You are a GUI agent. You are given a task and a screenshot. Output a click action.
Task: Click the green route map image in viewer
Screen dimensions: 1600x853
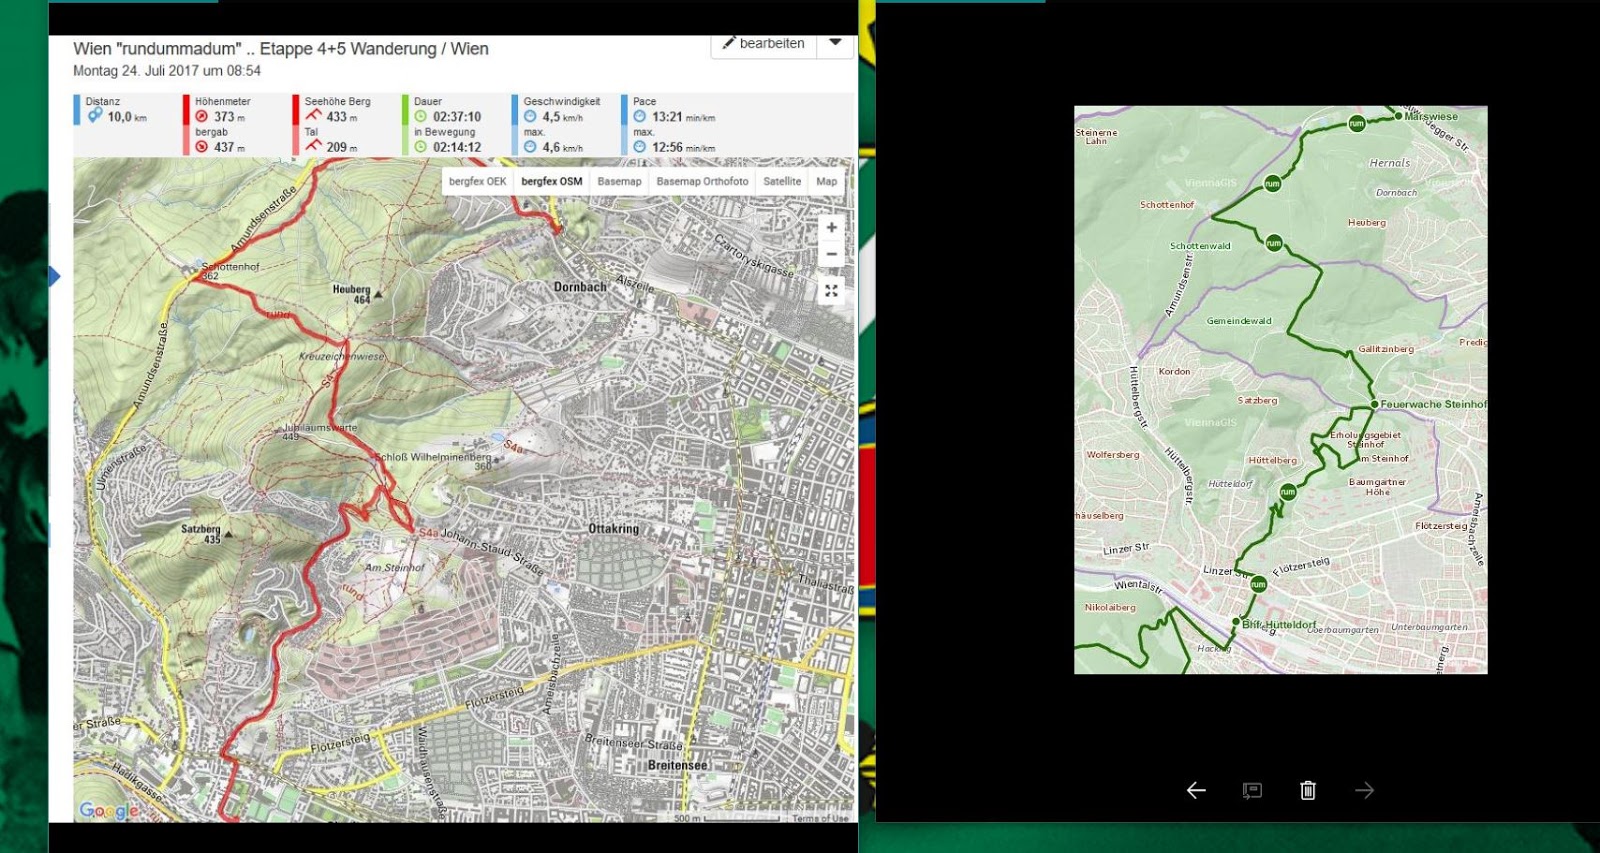coord(1281,390)
